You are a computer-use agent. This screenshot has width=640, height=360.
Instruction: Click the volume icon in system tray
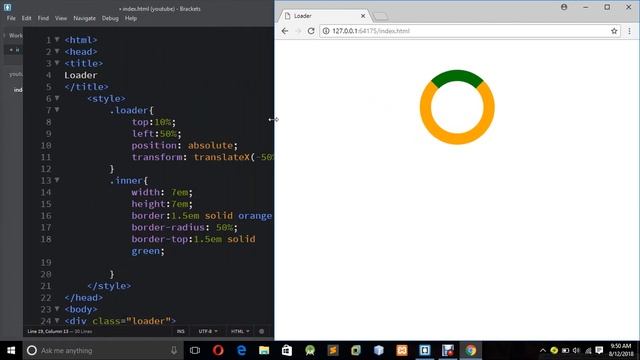click(x=576, y=350)
